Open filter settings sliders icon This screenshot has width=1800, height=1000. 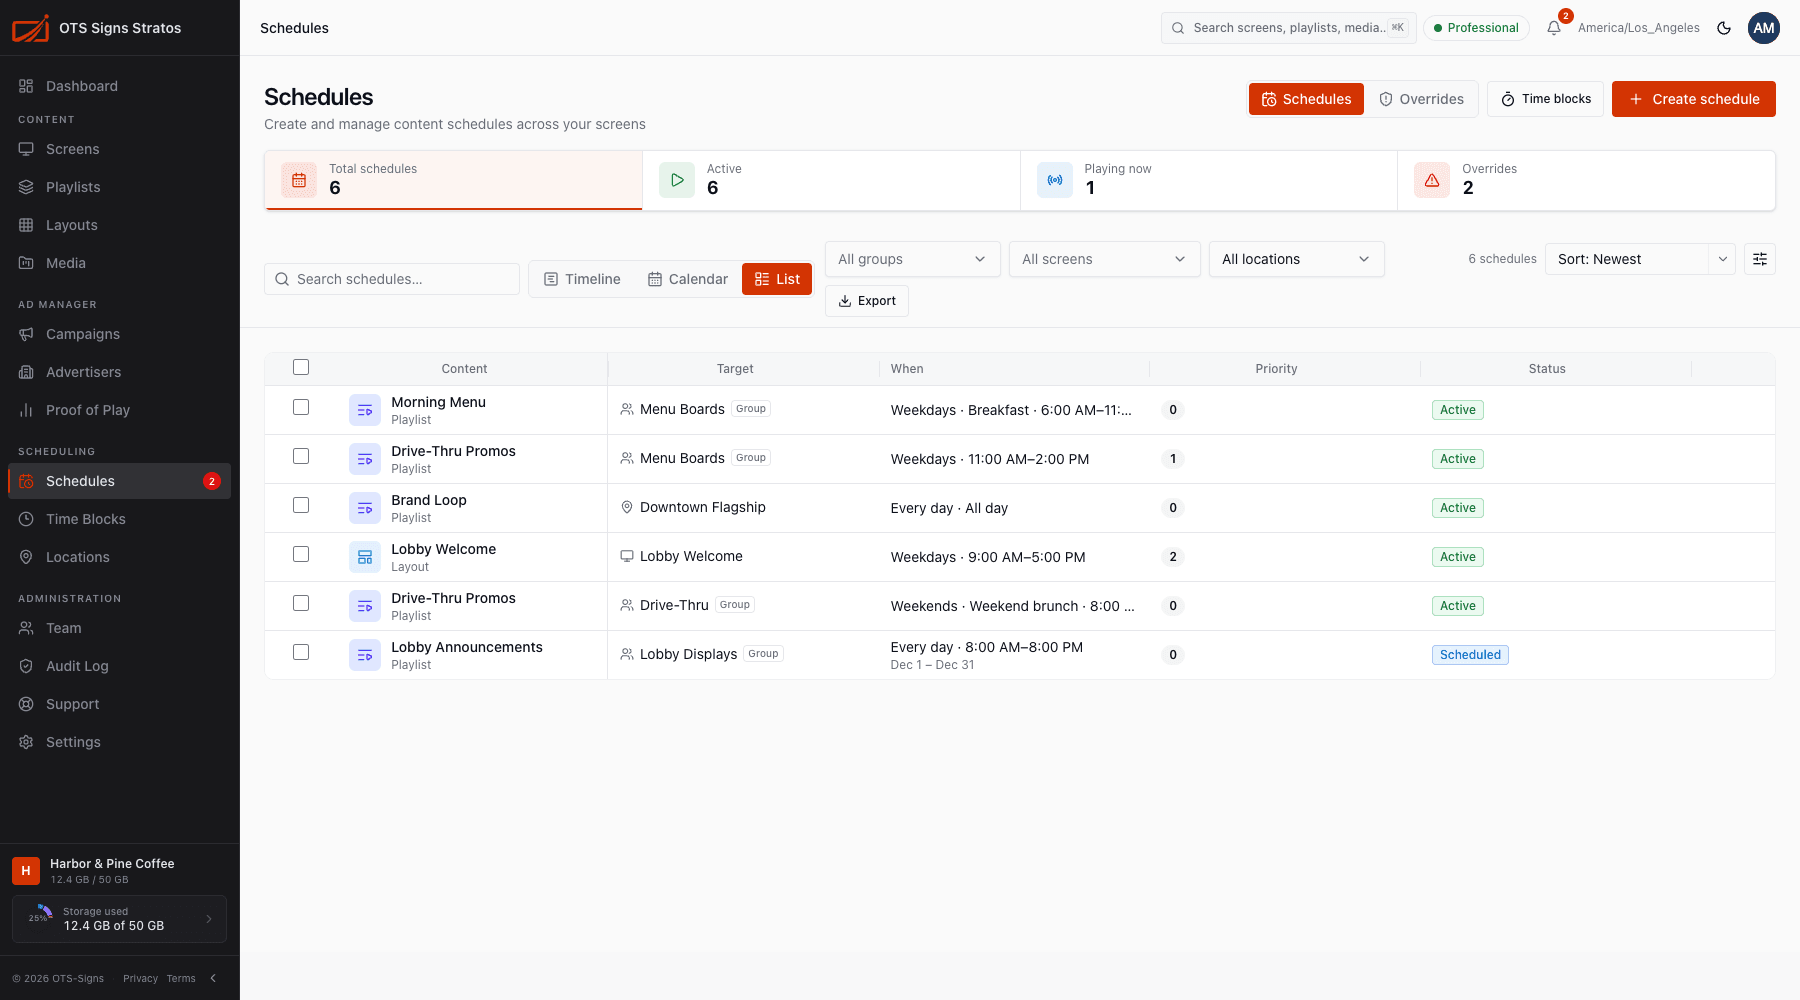click(x=1760, y=259)
